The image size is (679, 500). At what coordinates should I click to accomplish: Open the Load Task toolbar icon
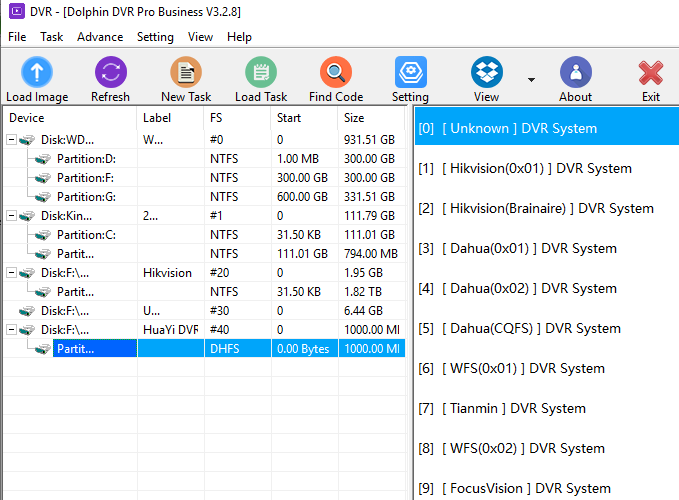pos(261,72)
